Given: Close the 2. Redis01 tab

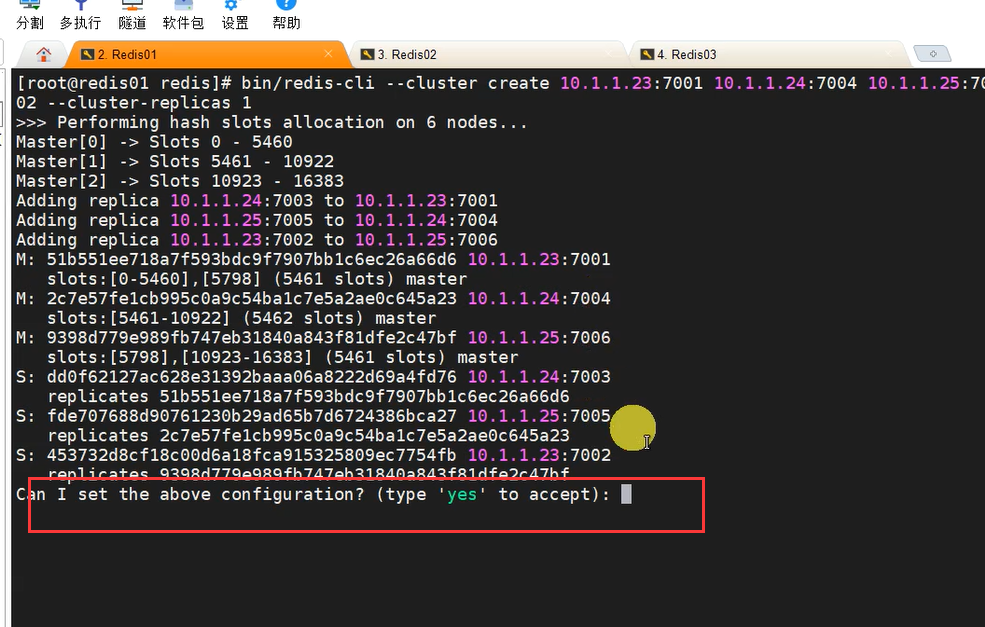Looking at the screenshot, I should pos(328,54).
